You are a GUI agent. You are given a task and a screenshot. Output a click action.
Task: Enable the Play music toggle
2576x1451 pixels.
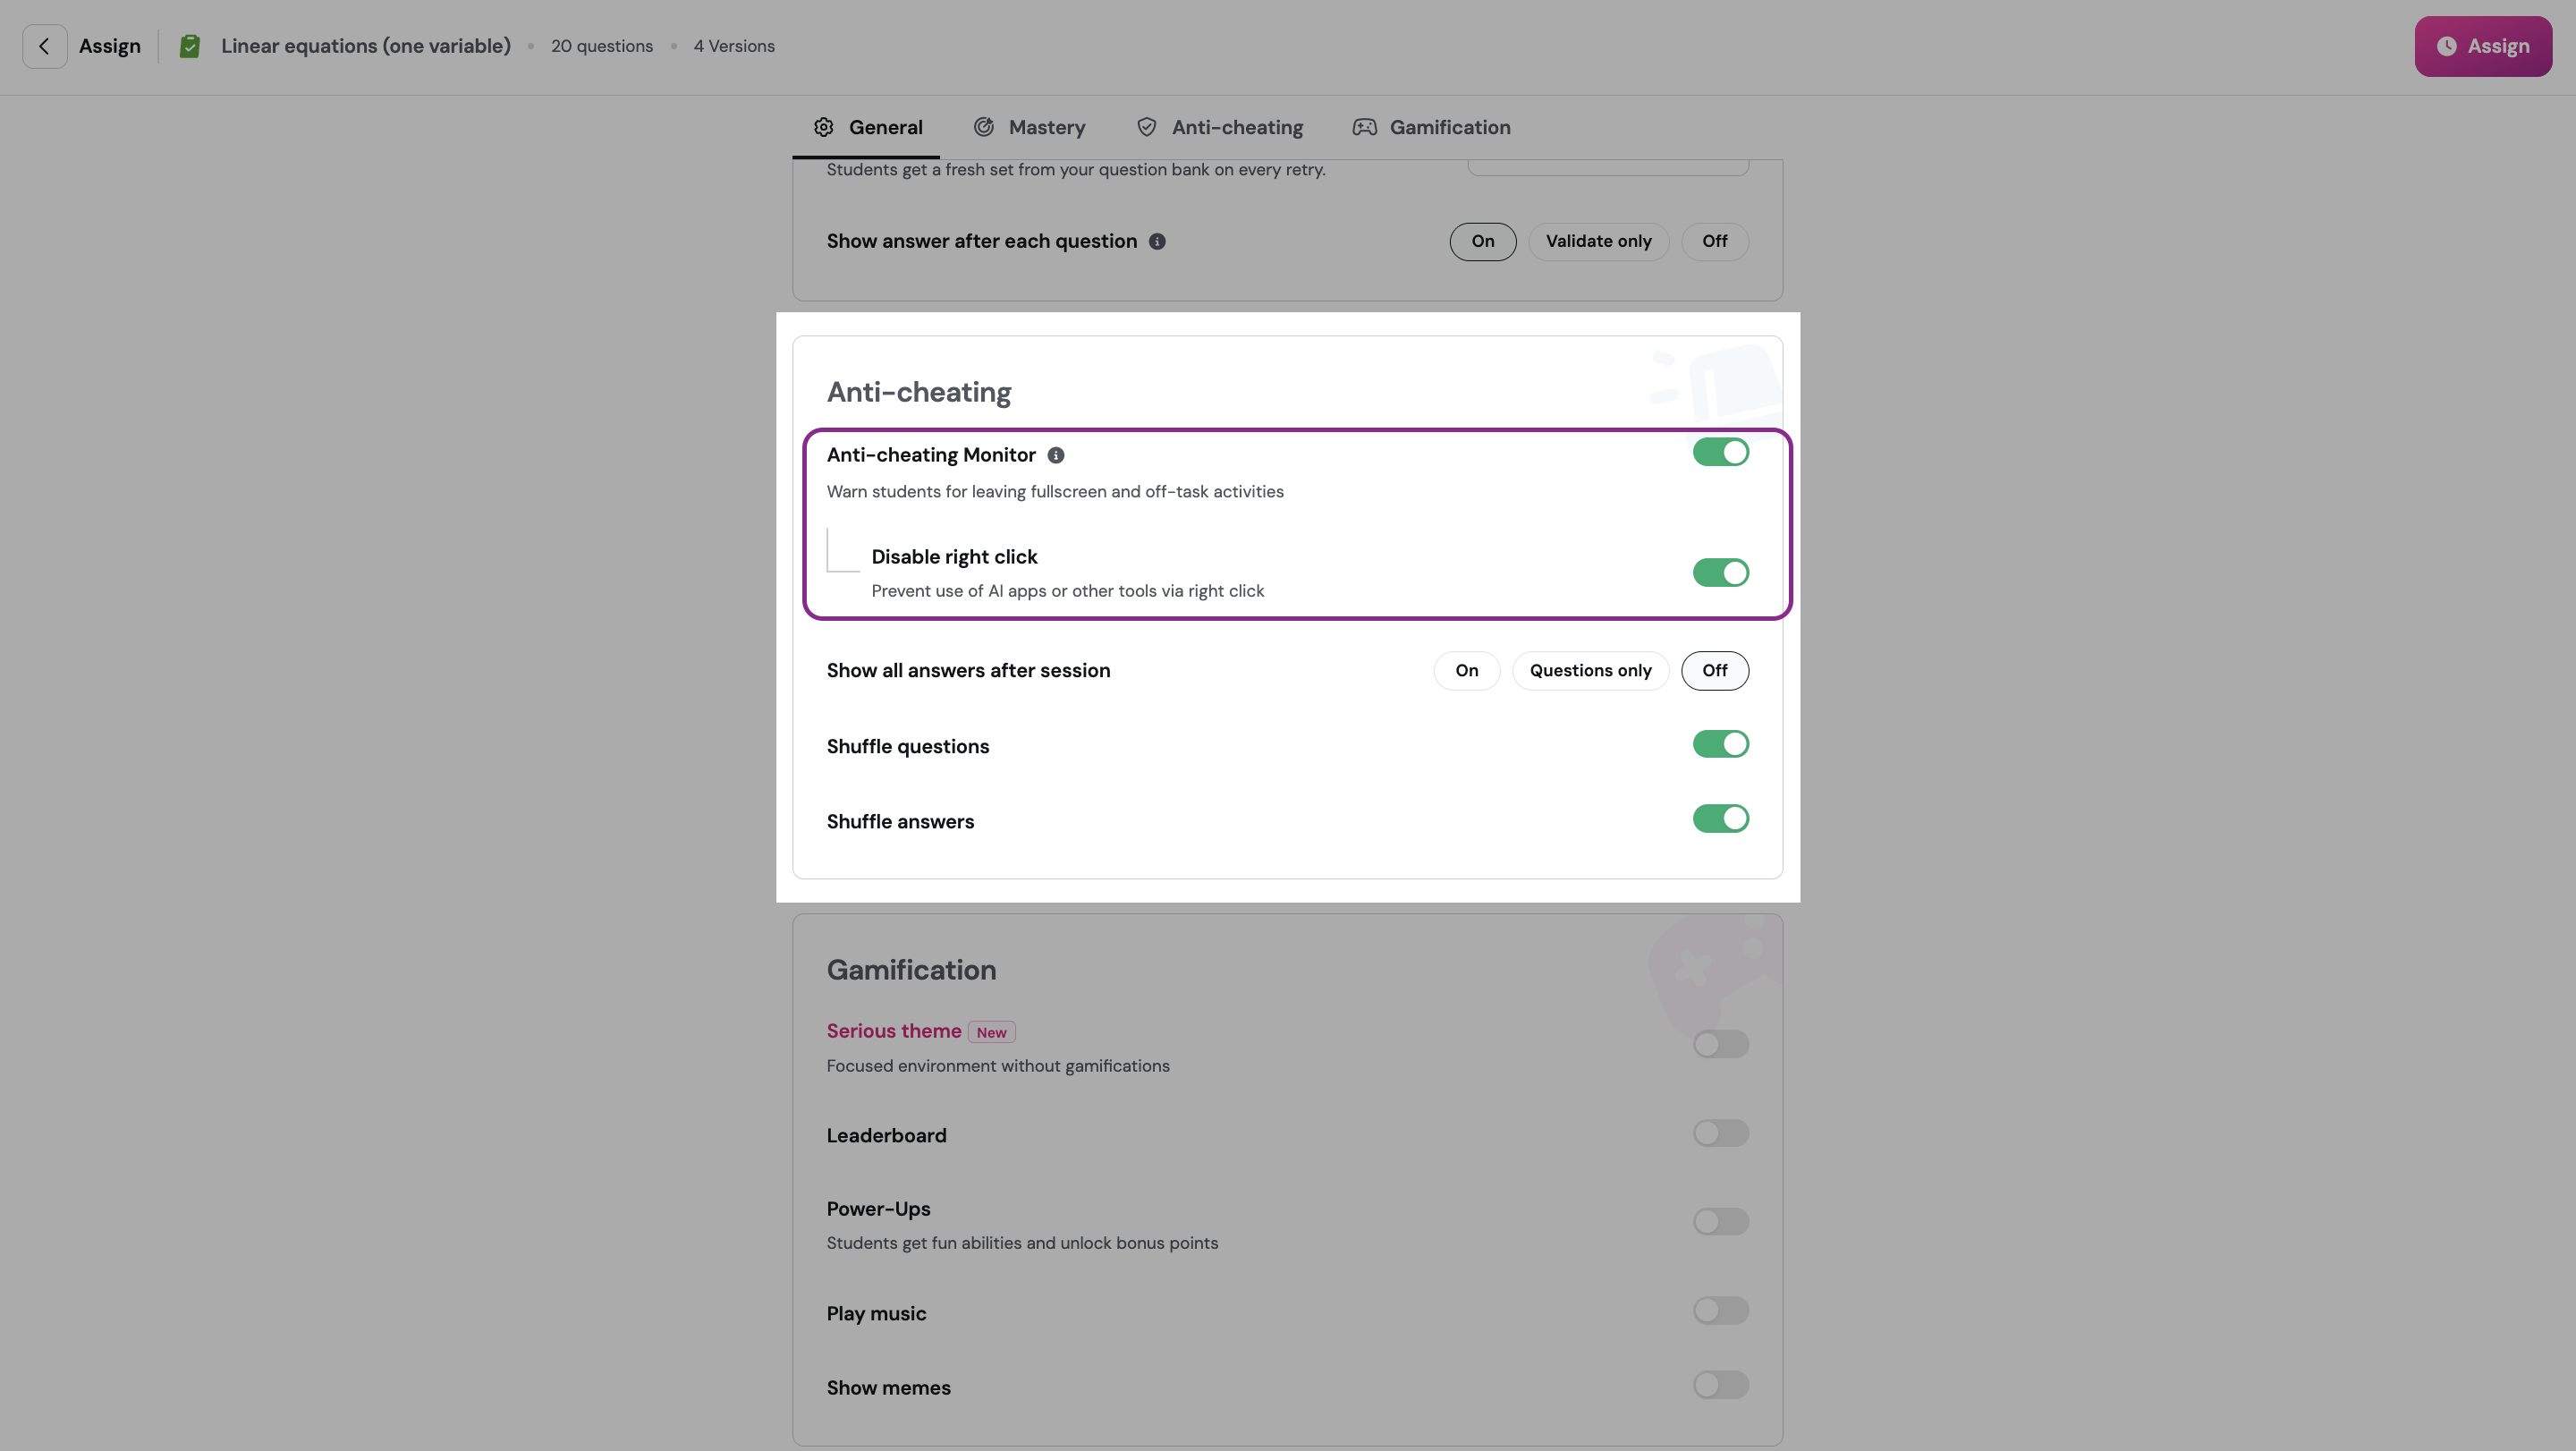tap(1720, 1311)
